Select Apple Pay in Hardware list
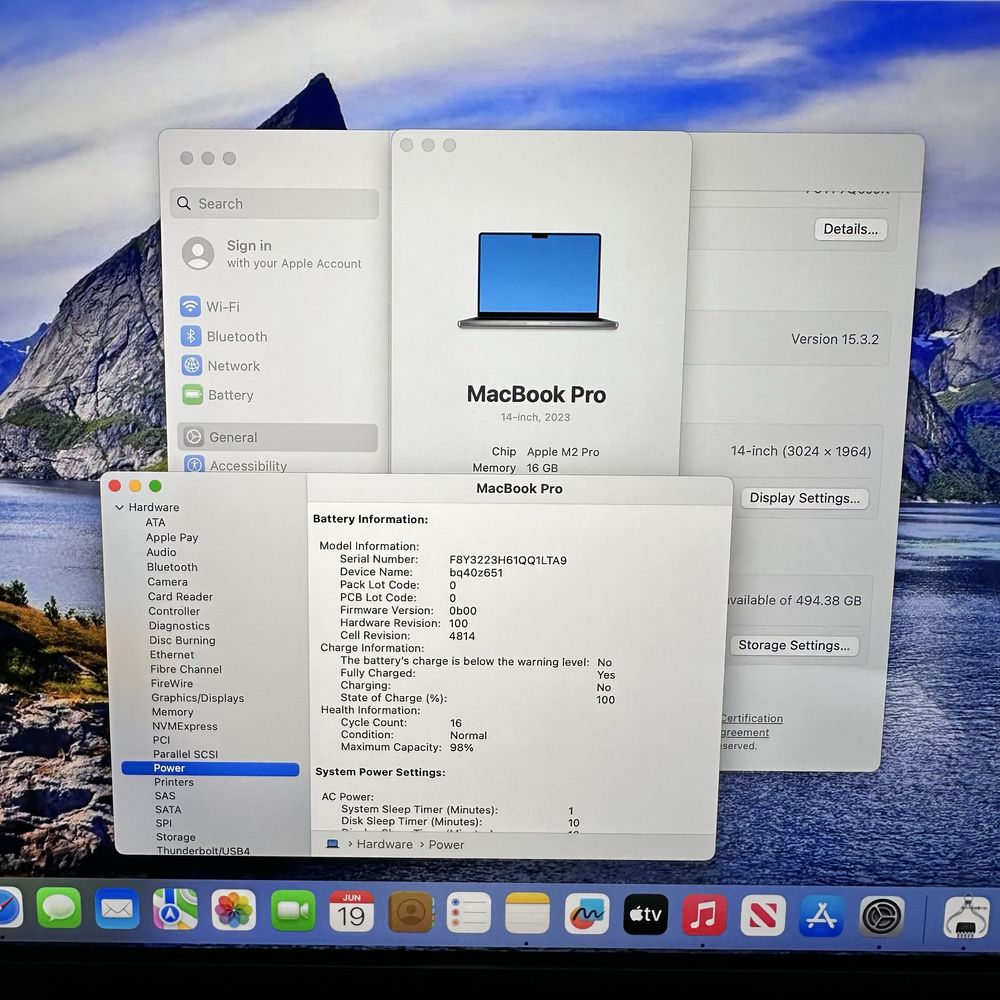This screenshot has width=1000, height=1000. pyautogui.click(x=172, y=538)
